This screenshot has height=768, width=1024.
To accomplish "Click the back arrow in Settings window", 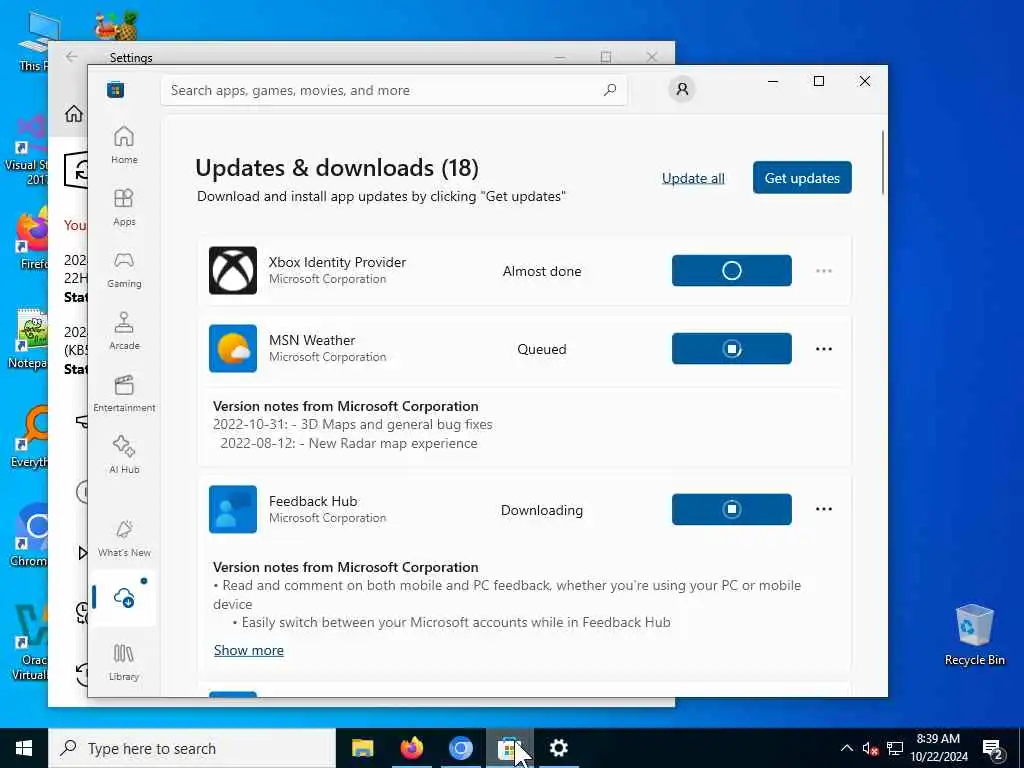I will (x=72, y=57).
